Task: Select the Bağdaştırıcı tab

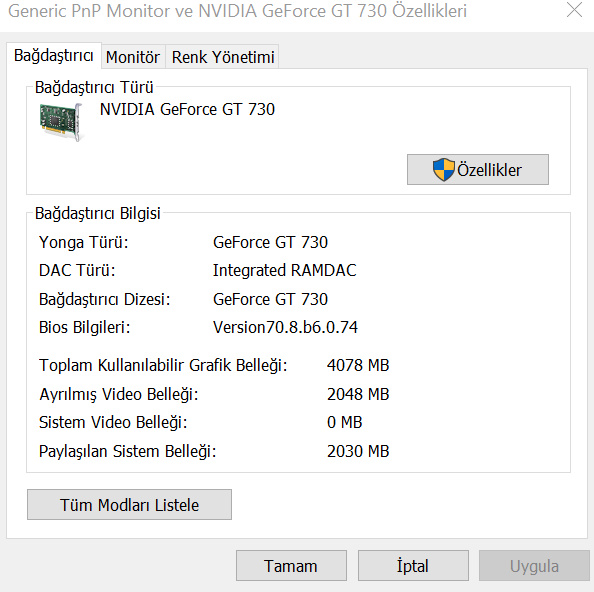Action: pyautogui.click(x=54, y=56)
